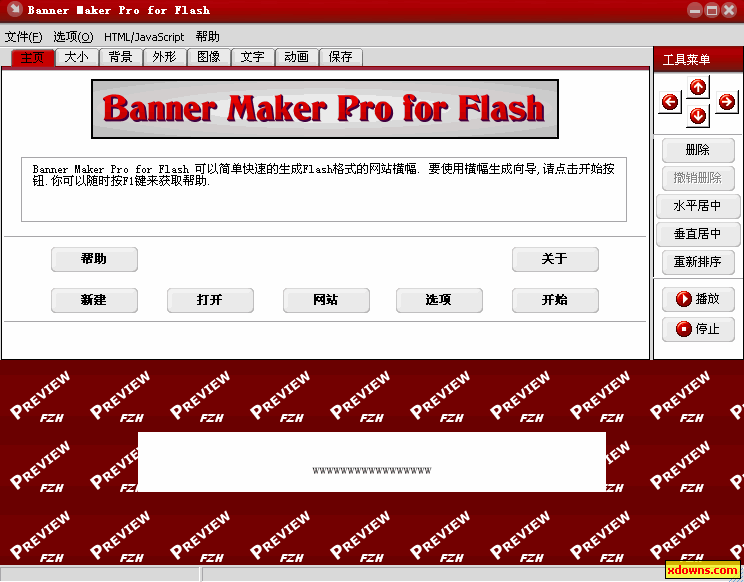The height and width of the screenshot is (582, 744).
Task: Switch to the 图像 tab
Action: coord(208,57)
